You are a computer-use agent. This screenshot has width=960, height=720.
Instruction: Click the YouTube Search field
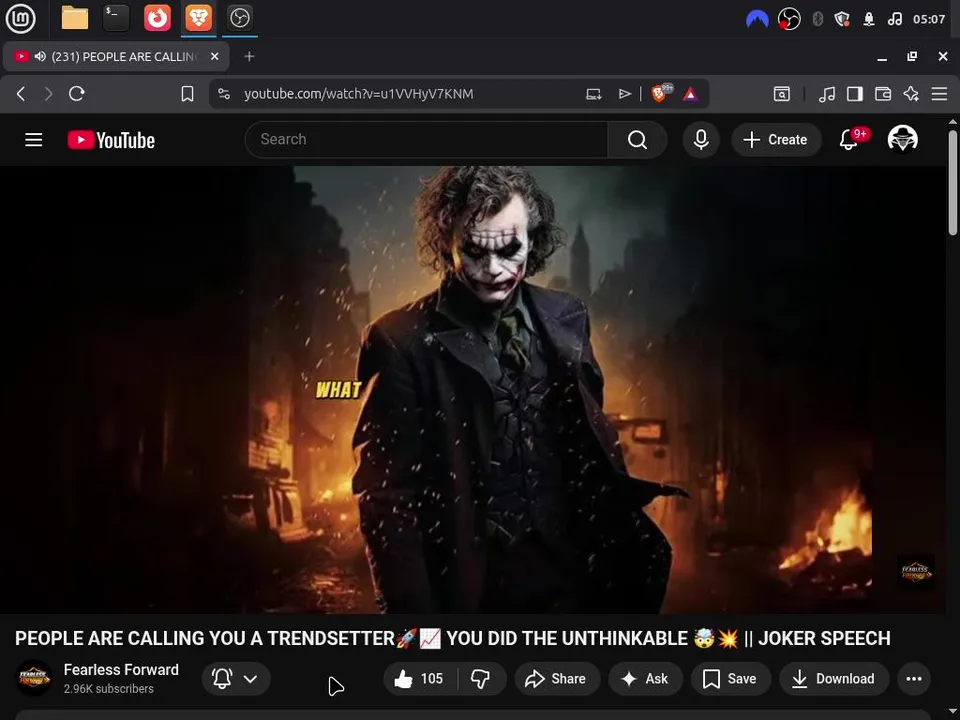pyautogui.click(x=426, y=140)
